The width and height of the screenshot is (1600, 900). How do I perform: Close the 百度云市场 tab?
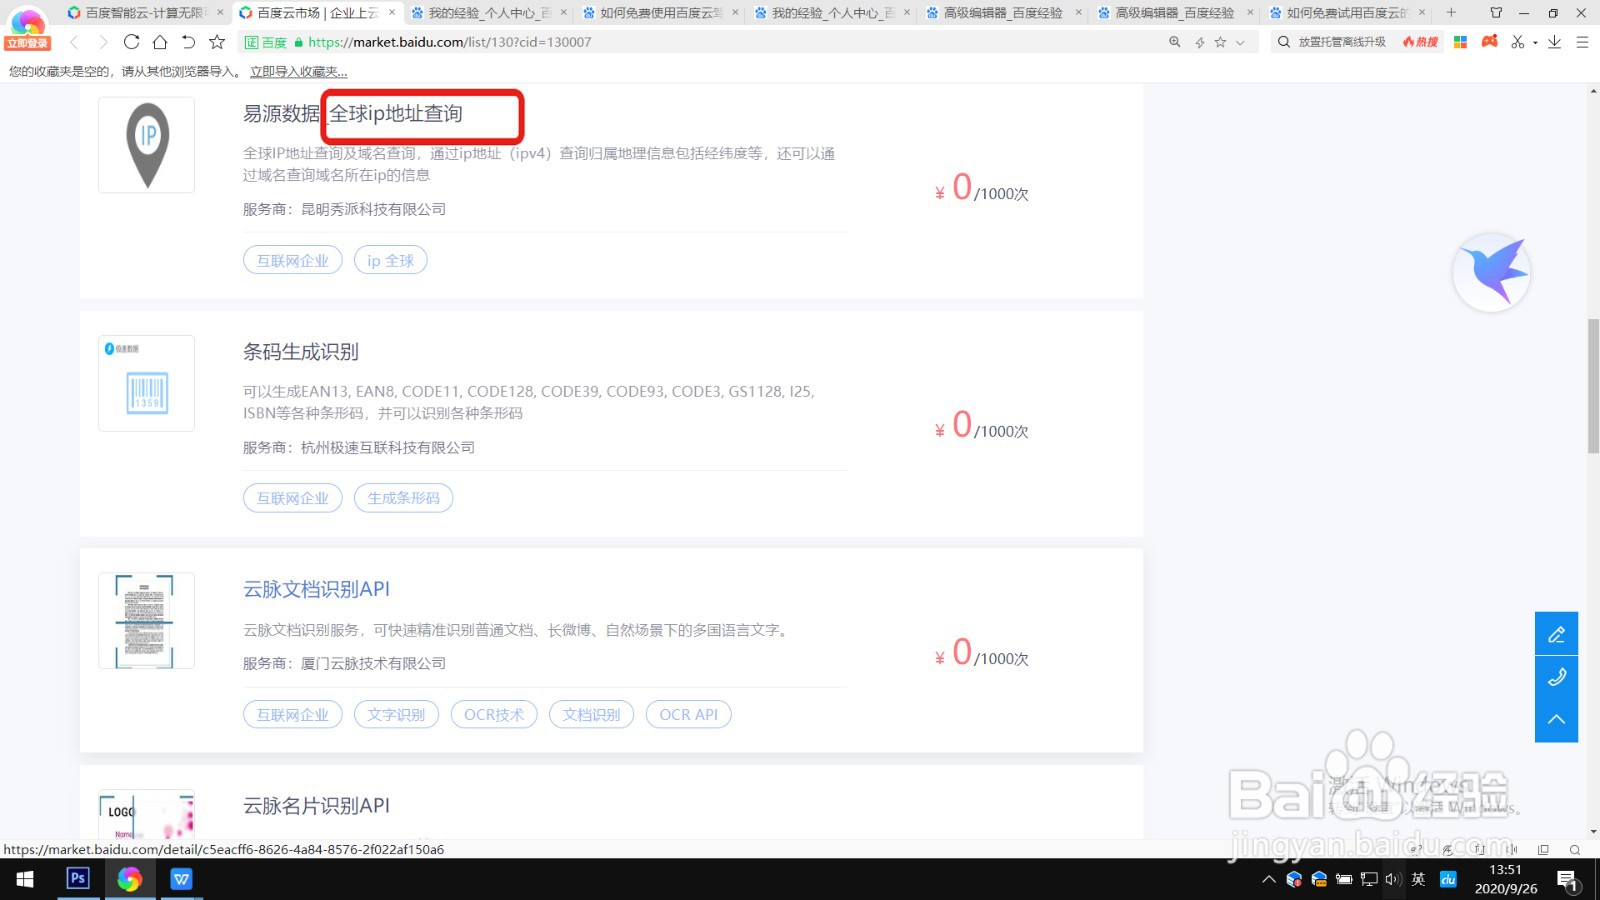(x=392, y=13)
